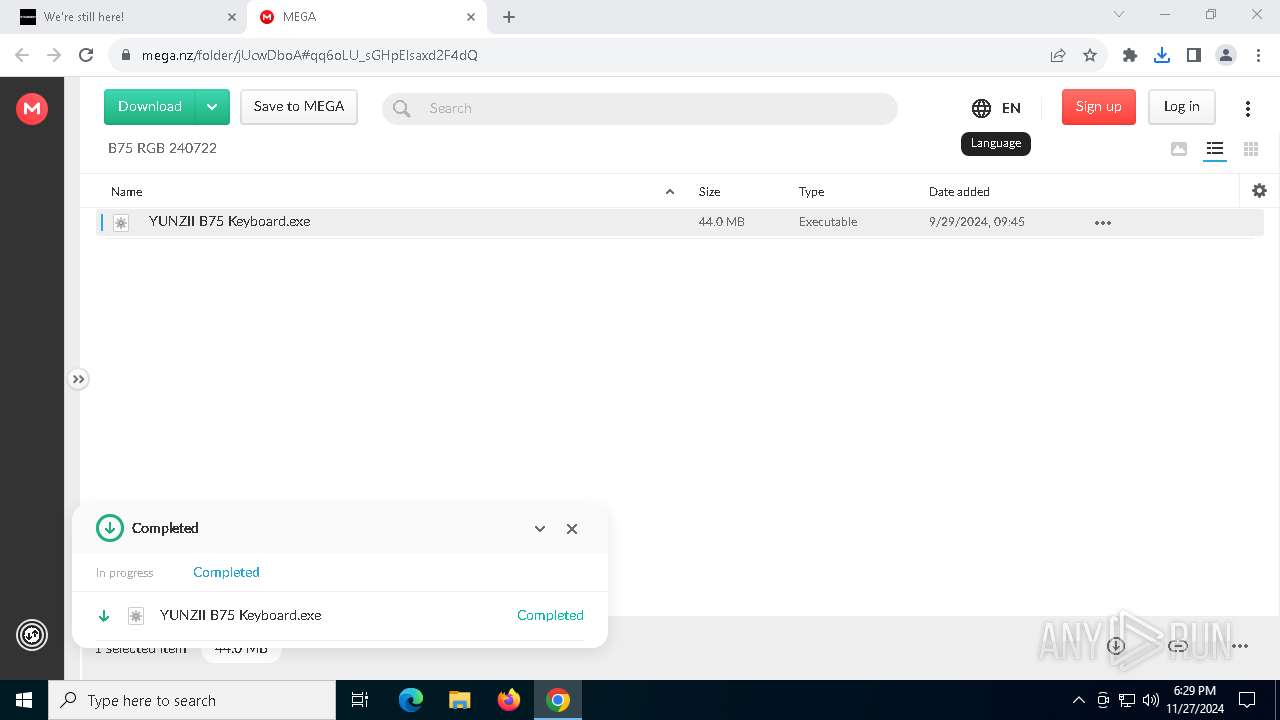
Task: Sort by Date added column
Action: tap(959, 192)
